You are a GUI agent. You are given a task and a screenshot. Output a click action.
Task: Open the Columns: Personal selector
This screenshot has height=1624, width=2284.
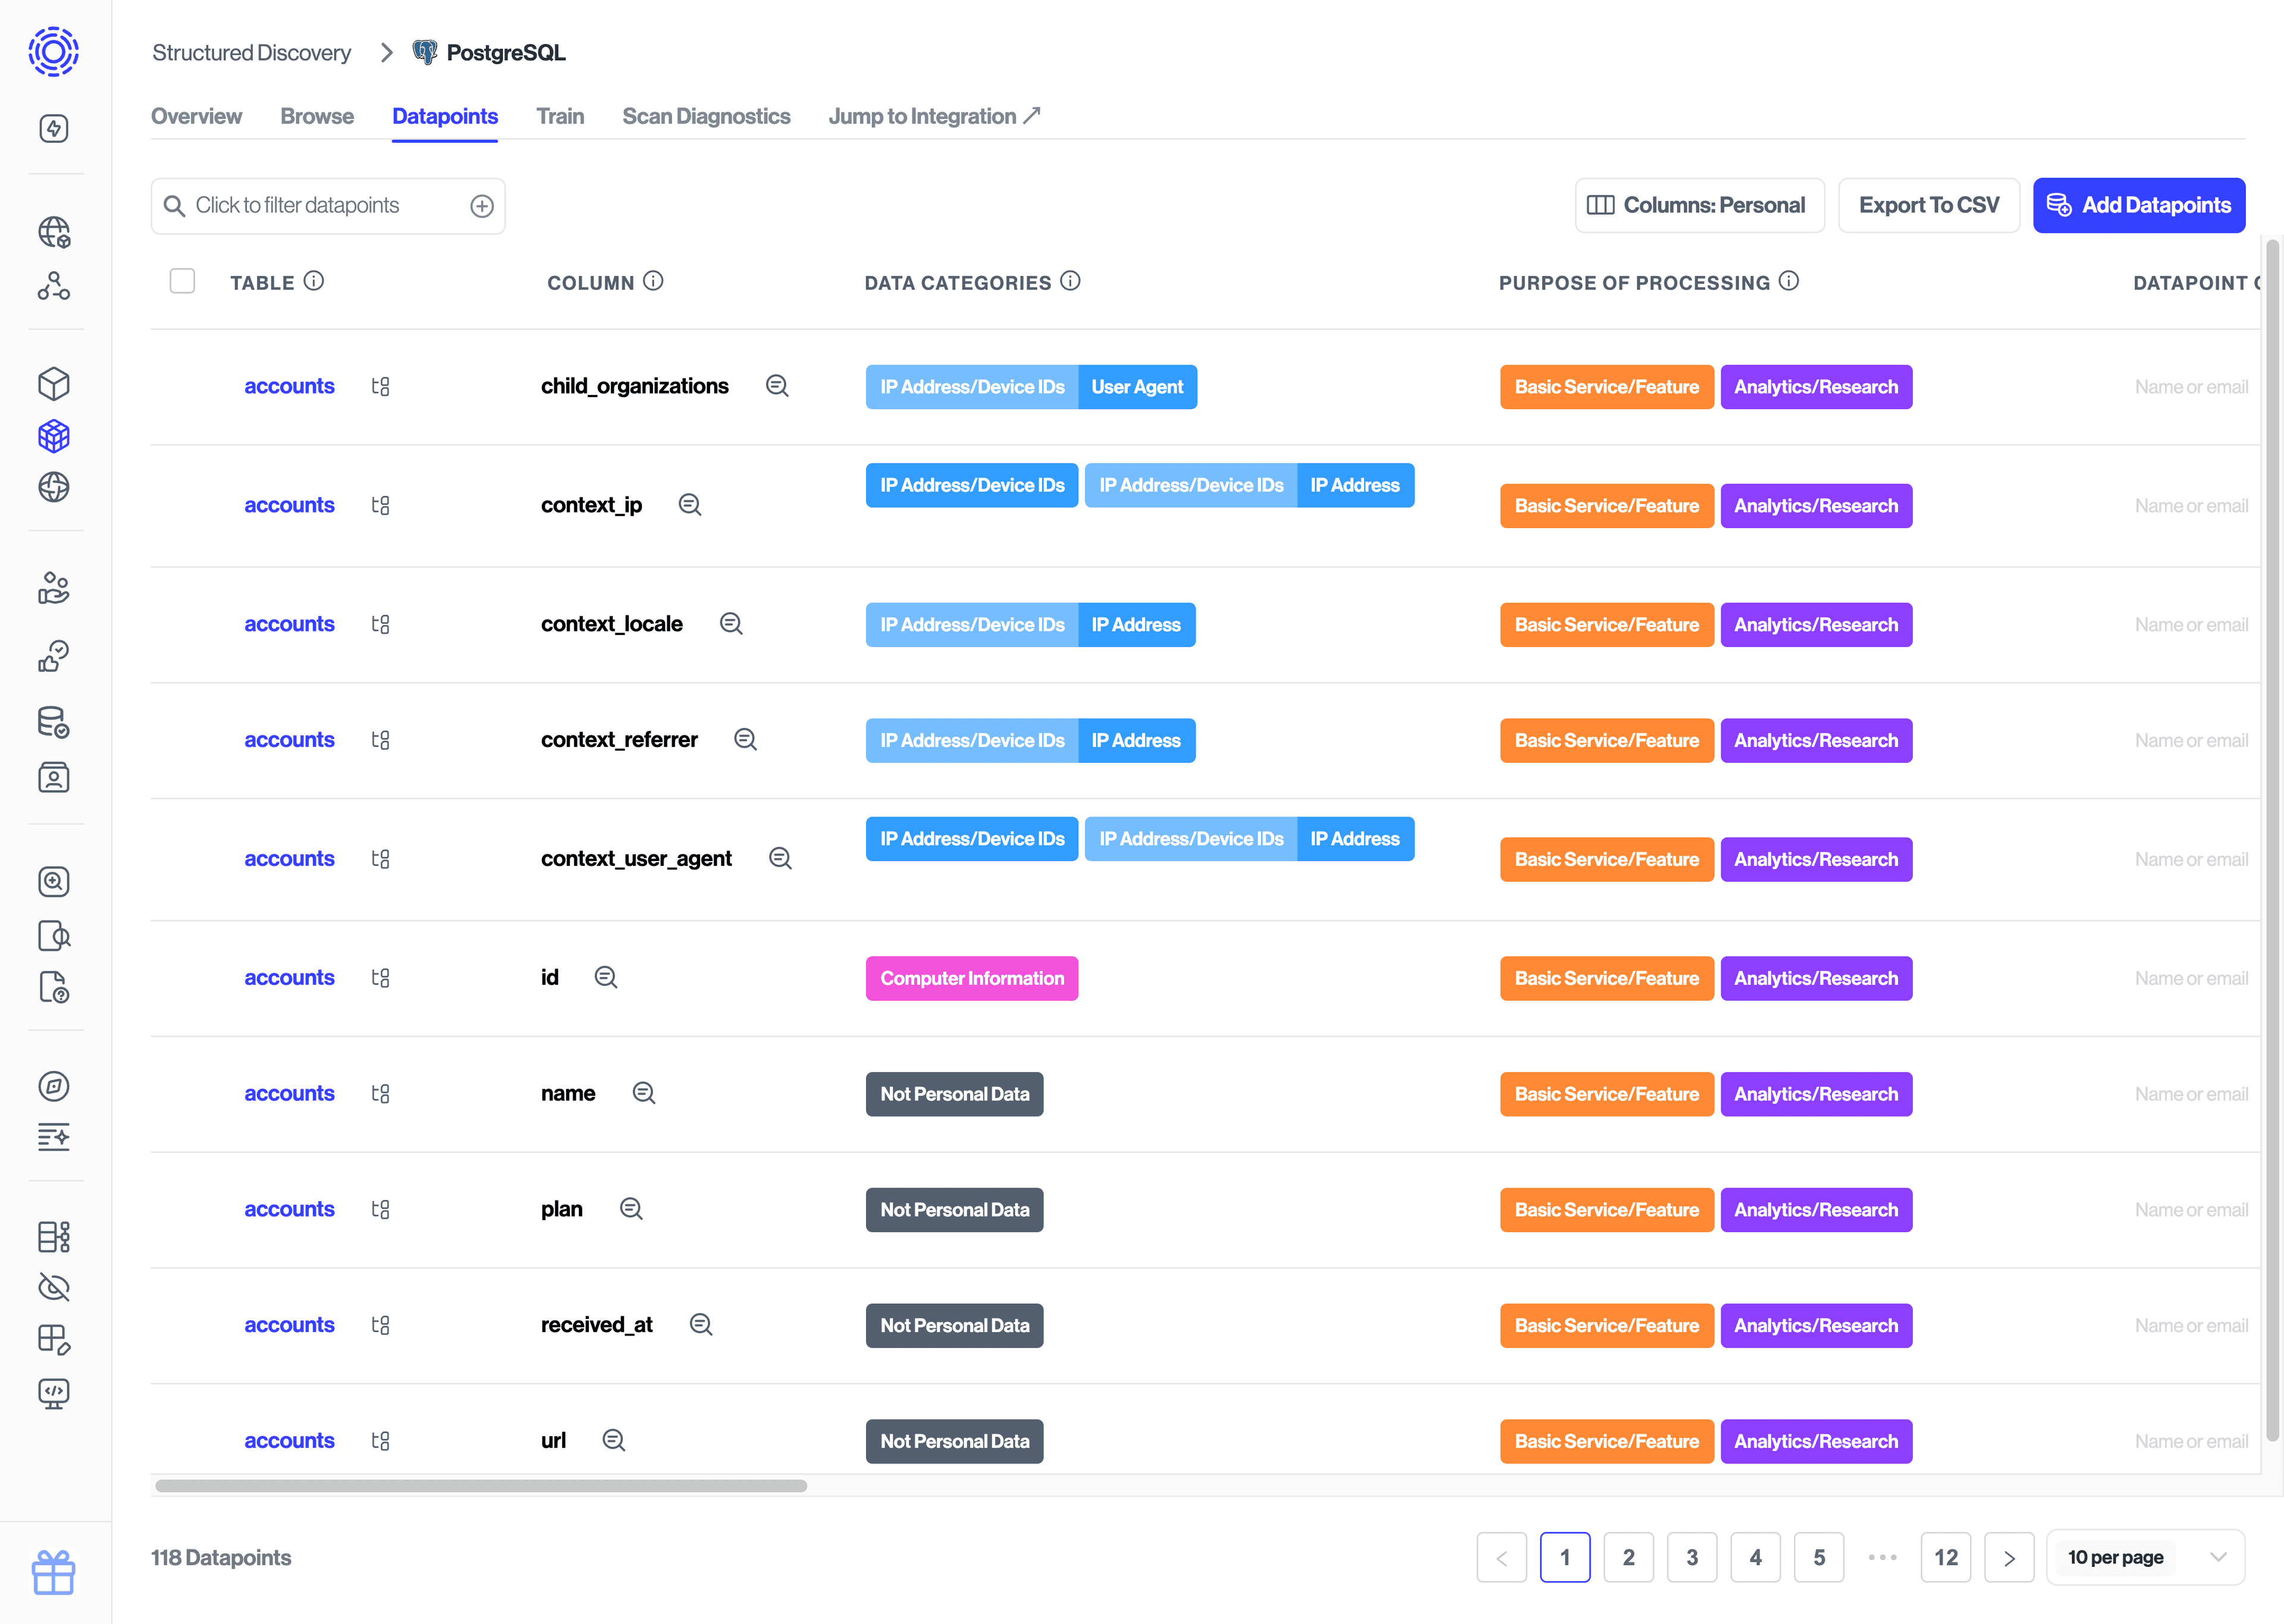tap(1699, 205)
